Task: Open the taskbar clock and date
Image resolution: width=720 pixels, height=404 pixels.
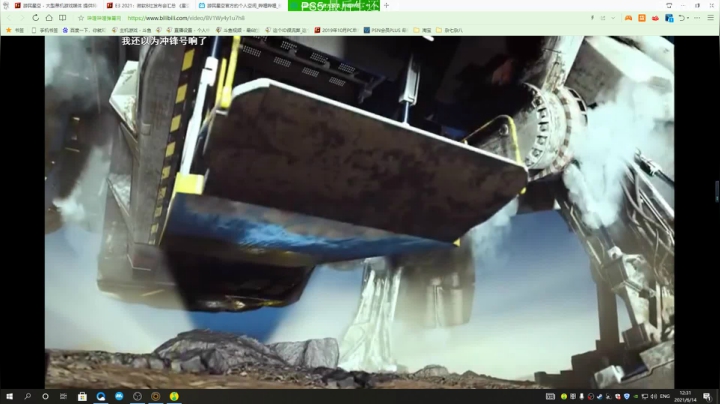Action: pyautogui.click(x=685, y=396)
